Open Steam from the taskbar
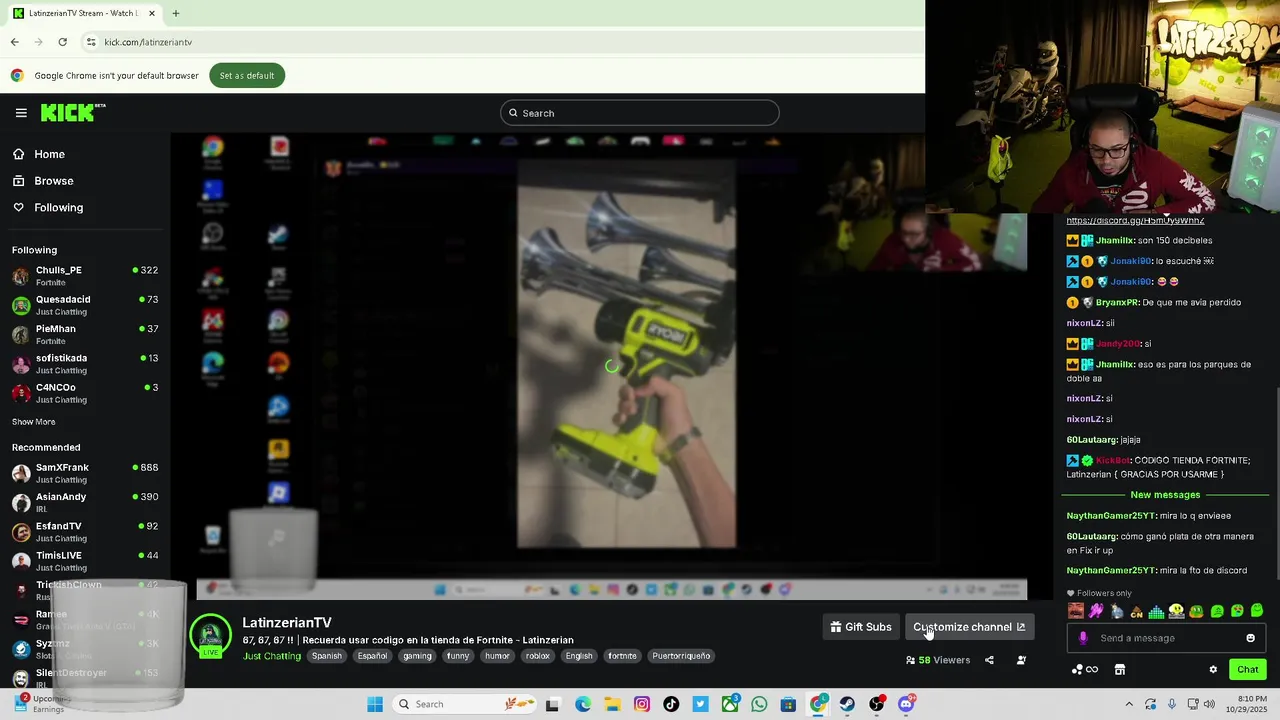Viewport: 1280px width, 720px height. [x=847, y=704]
